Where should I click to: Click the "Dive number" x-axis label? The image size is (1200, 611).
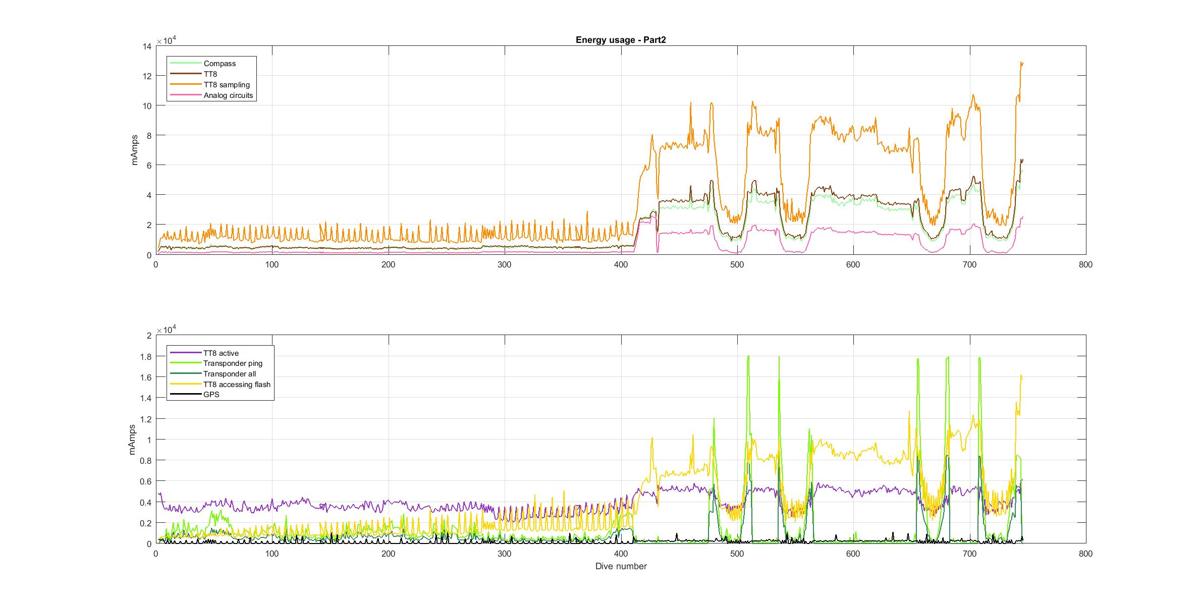pos(621,567)
